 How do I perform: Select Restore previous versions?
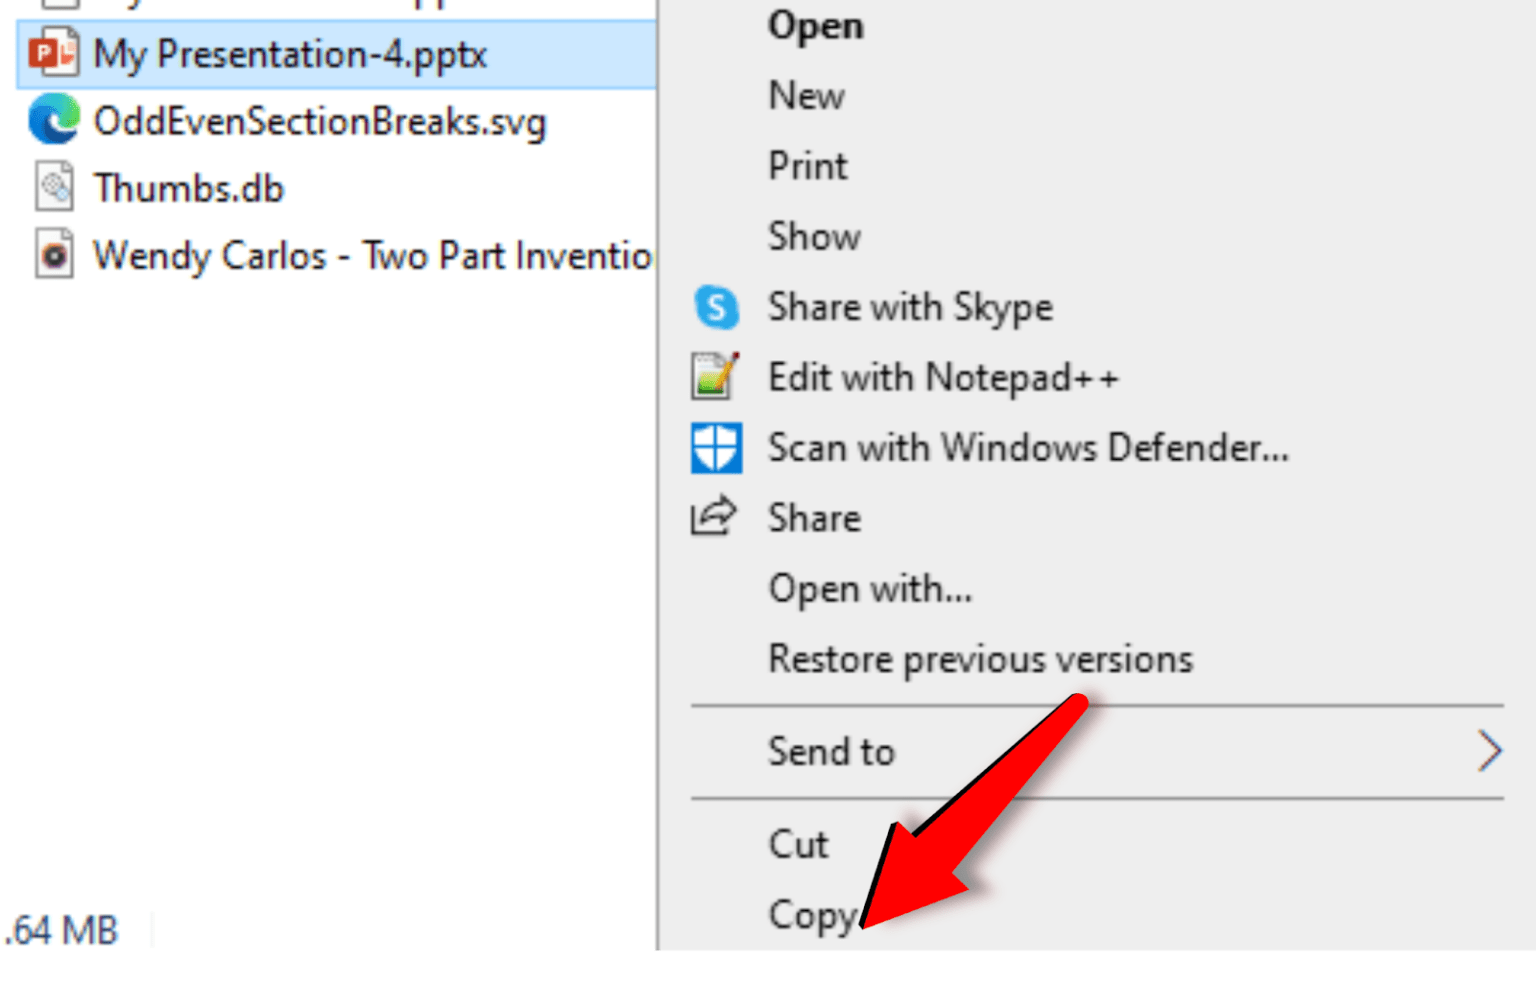tap(980, 659)
